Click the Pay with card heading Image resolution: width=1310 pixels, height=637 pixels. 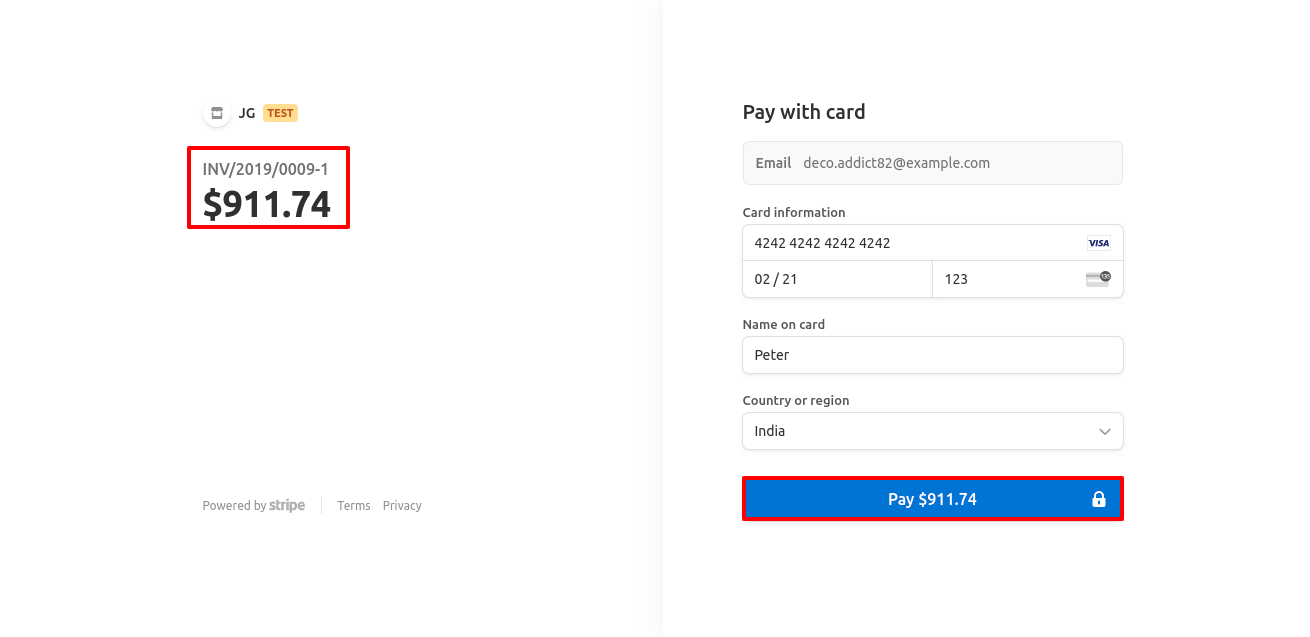[803, 112]
